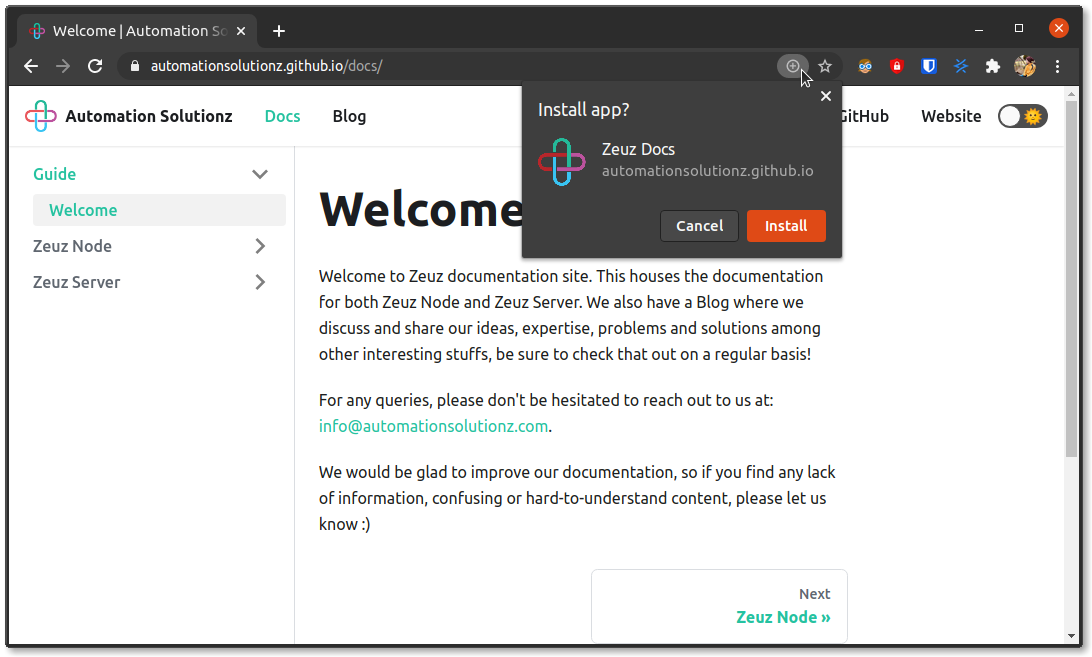Close the Install app popup
This screenshot has height=657, width=1092.
point(826,96)
